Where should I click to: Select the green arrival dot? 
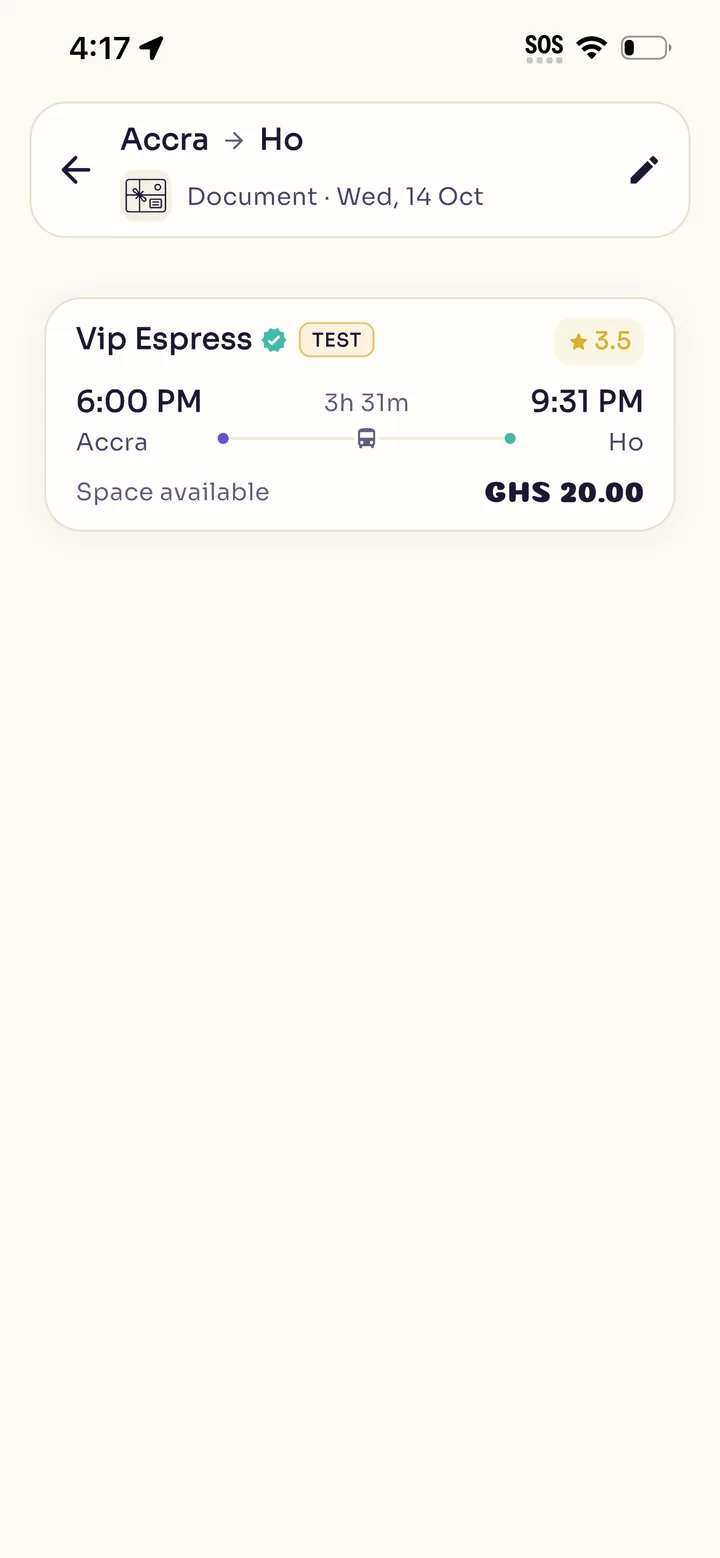(510, 438)
